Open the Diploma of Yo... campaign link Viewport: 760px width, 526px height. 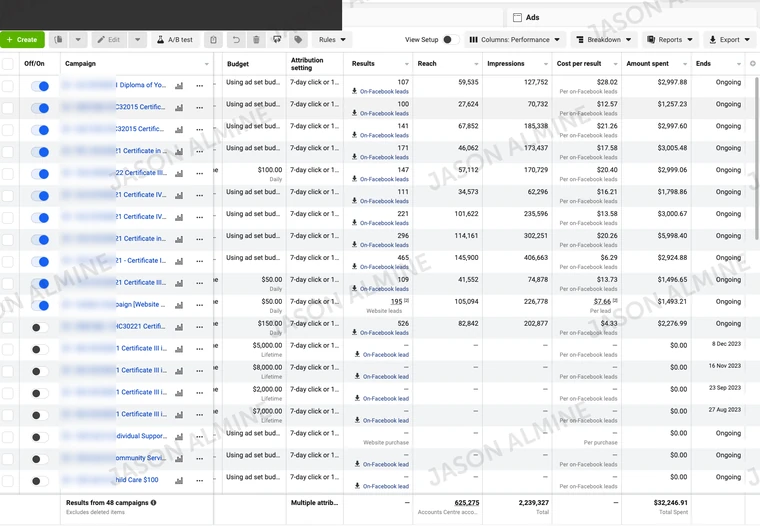pyautogui.click(x=142, y=85)
